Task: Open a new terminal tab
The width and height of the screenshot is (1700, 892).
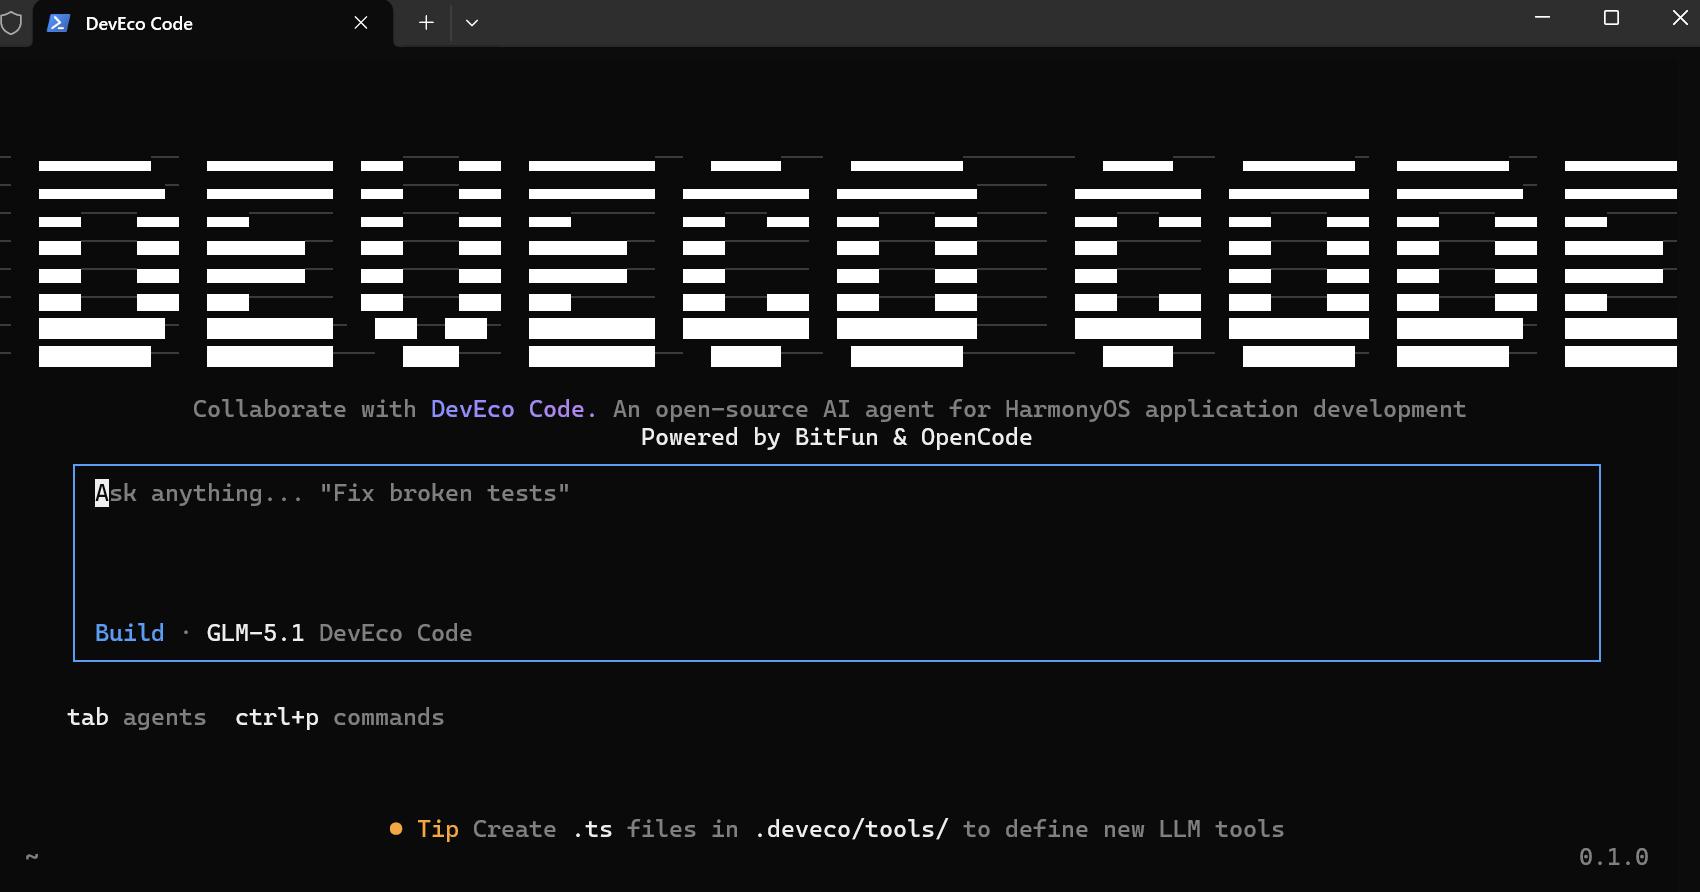Action: pos(426,23)
